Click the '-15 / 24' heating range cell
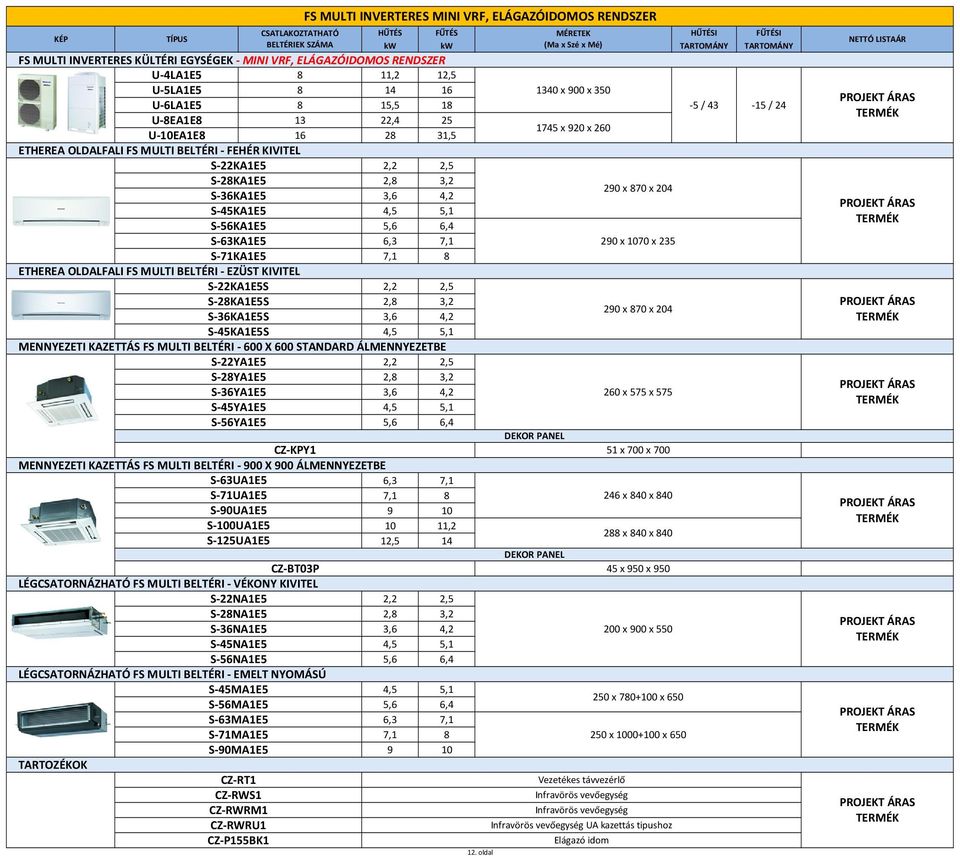 click(769, 105)
